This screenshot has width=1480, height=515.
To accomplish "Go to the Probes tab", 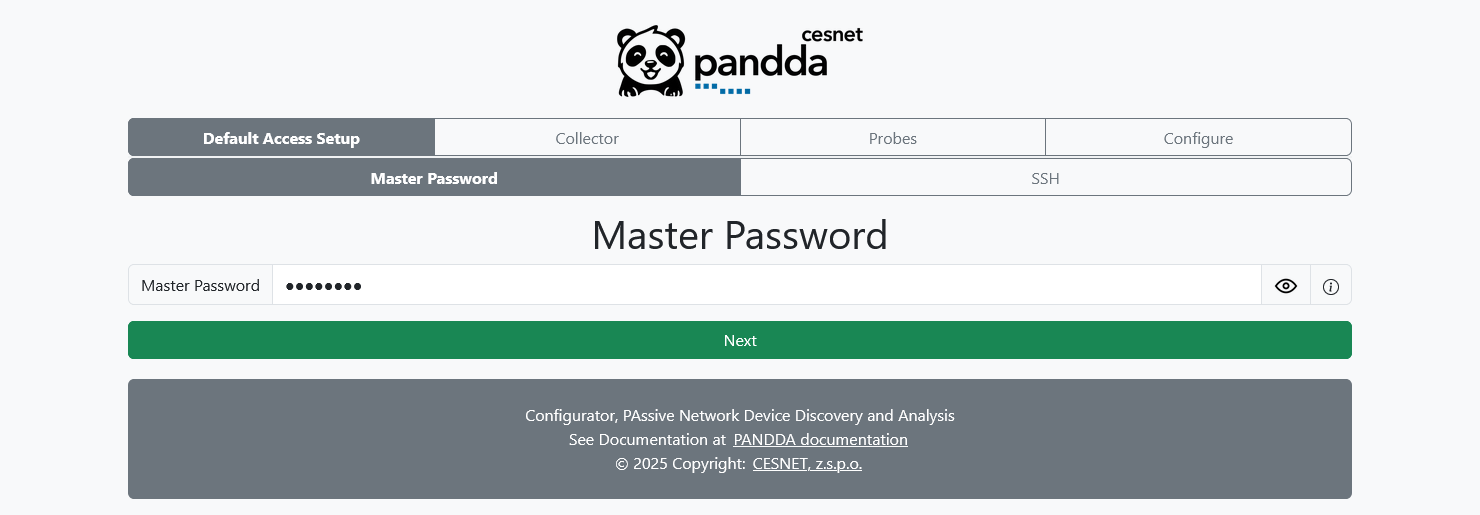I will click(892, 138).
